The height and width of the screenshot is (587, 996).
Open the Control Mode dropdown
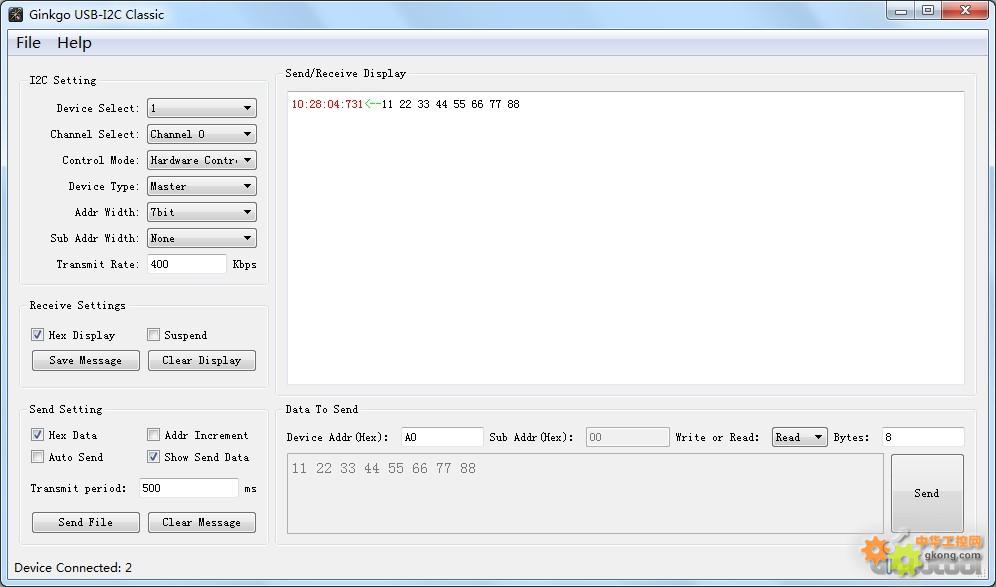tap(202, 160)
